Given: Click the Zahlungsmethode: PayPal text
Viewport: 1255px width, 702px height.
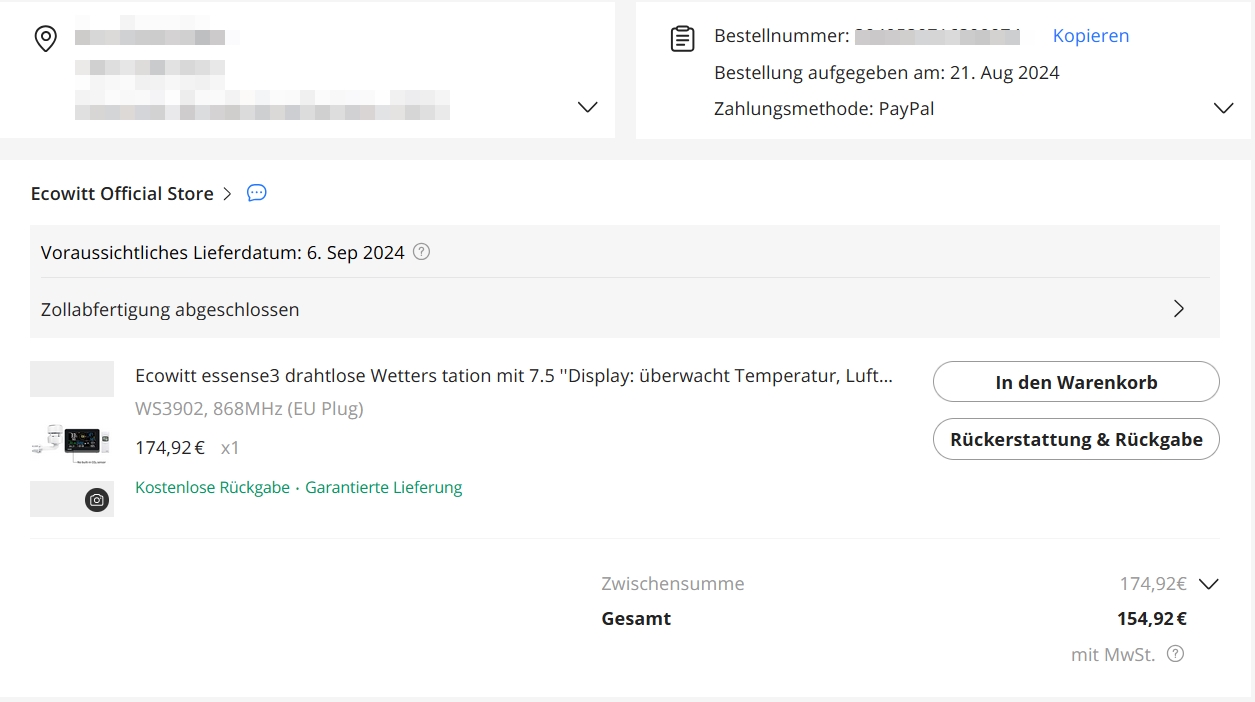Looking at the screenshot, I should point(824,109).
